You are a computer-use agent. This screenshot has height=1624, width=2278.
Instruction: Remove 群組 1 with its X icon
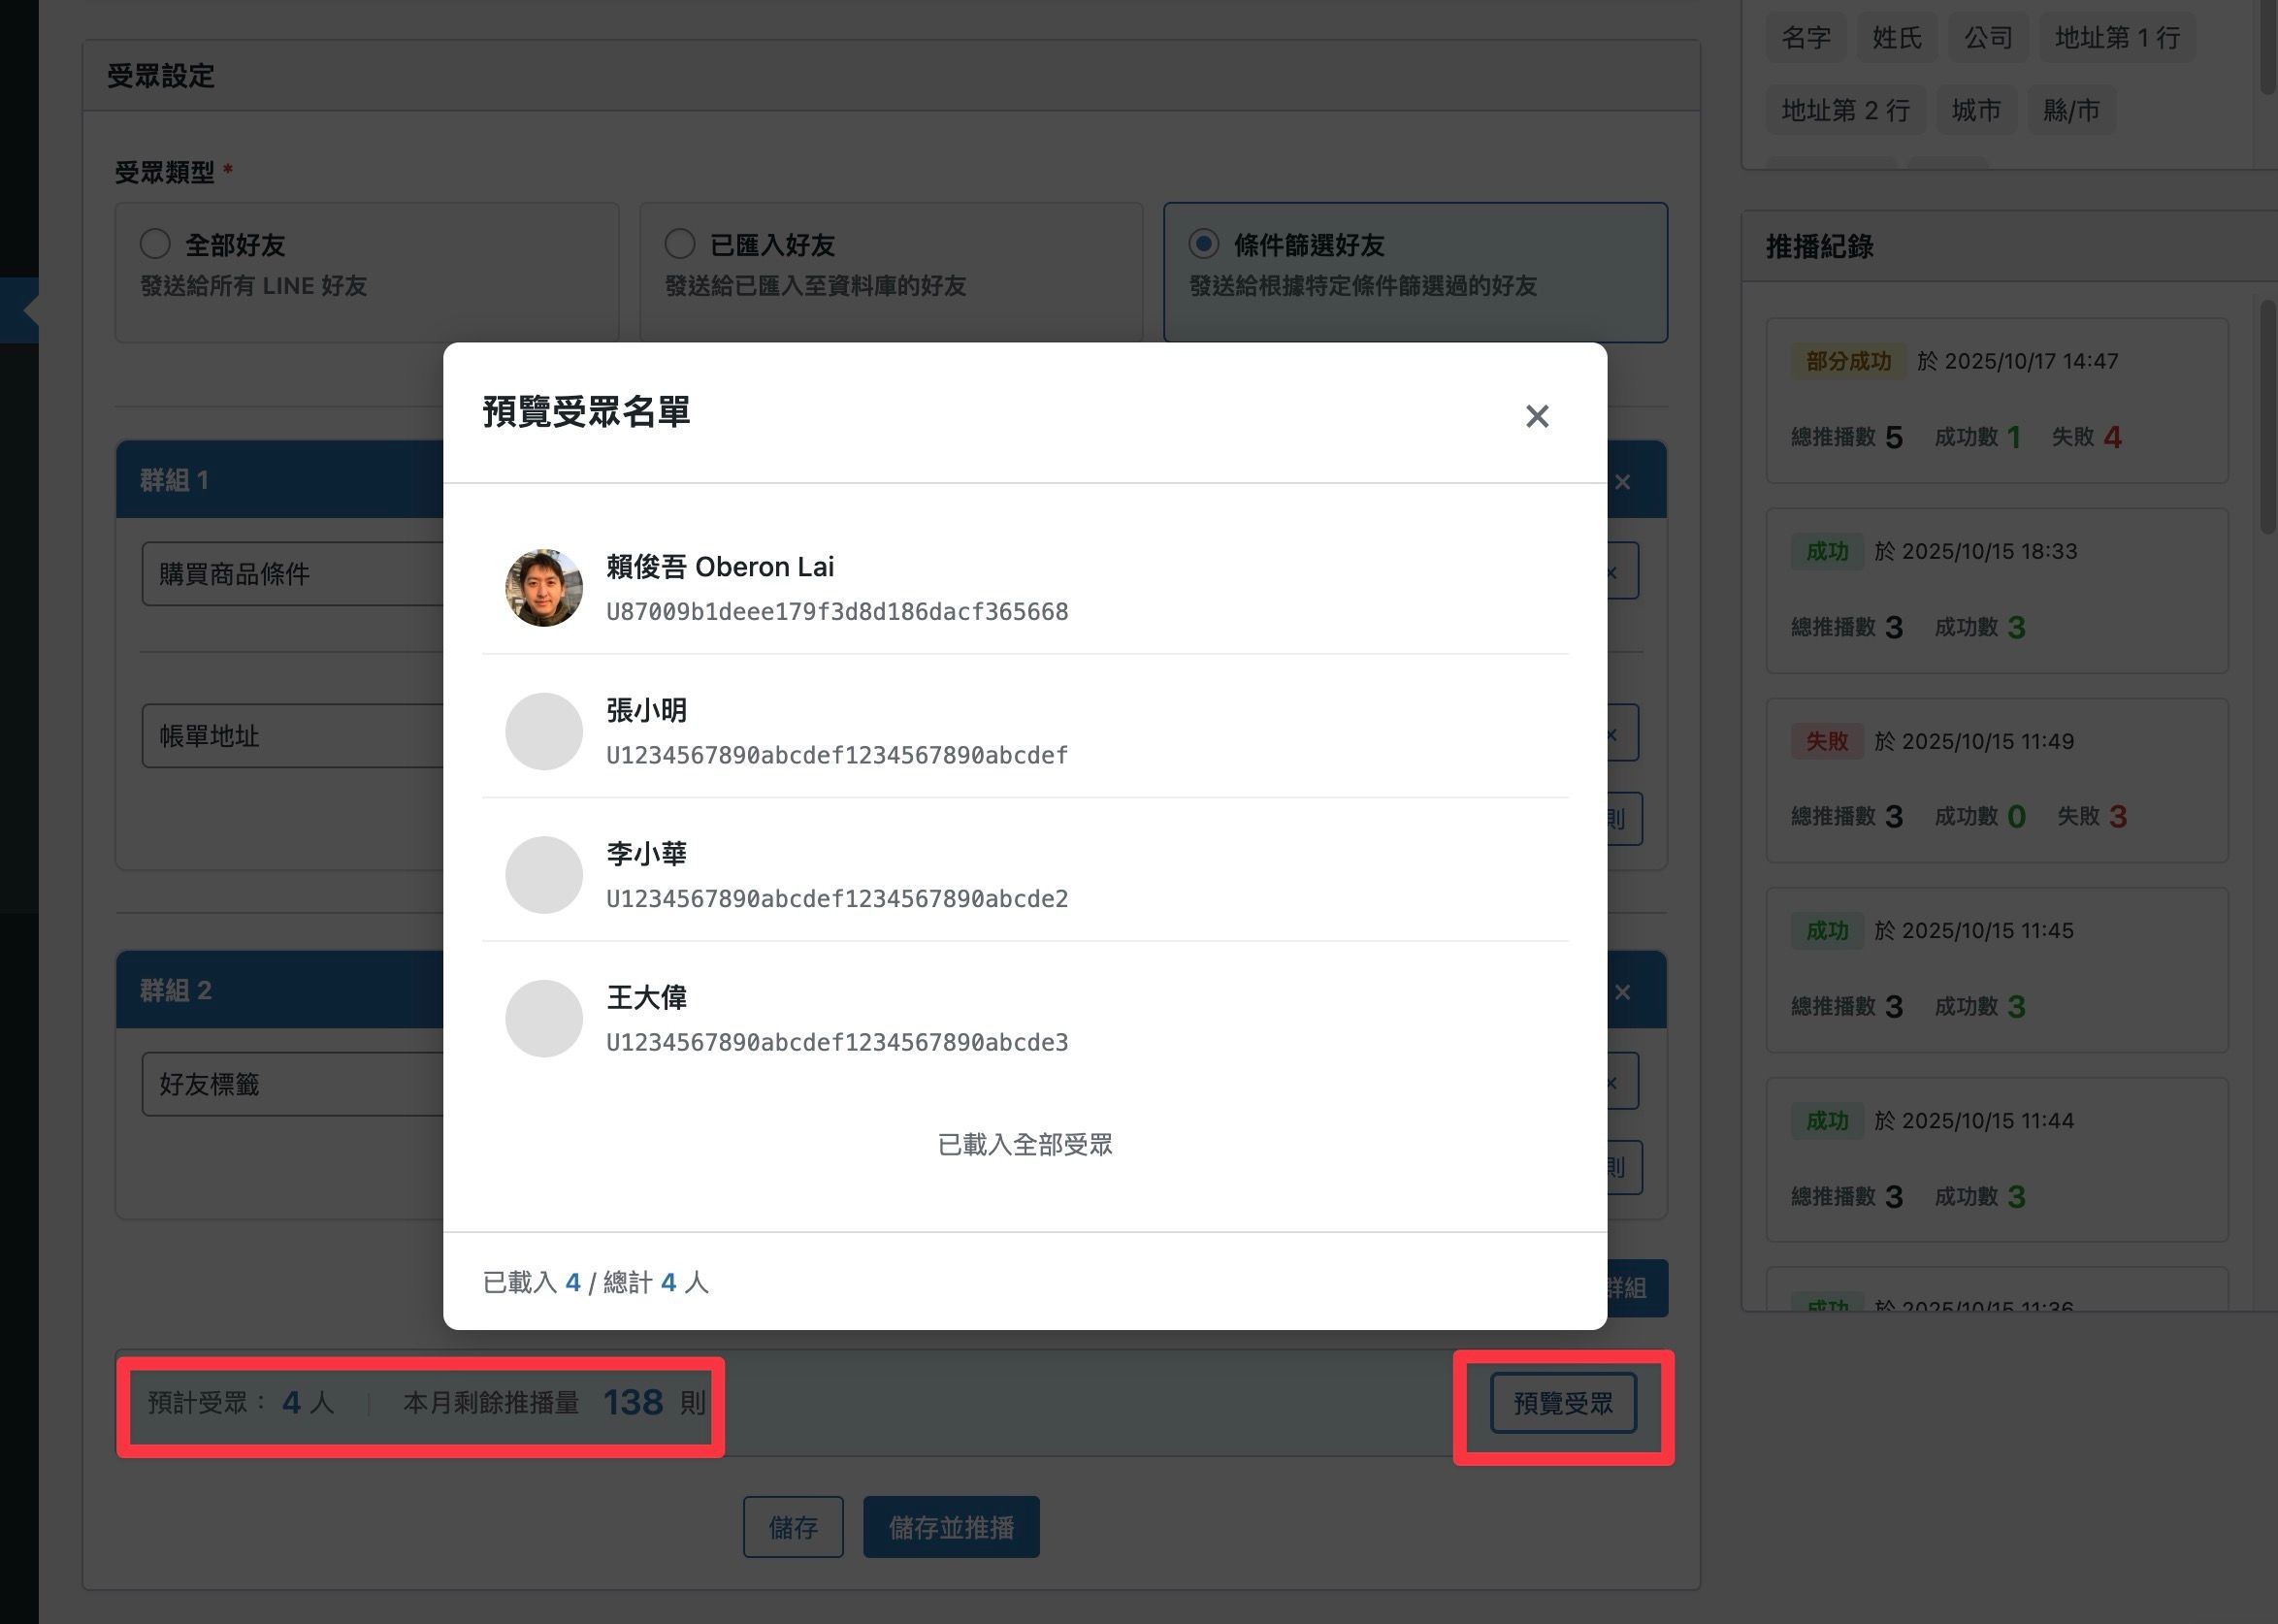(x=1623, y=482)
